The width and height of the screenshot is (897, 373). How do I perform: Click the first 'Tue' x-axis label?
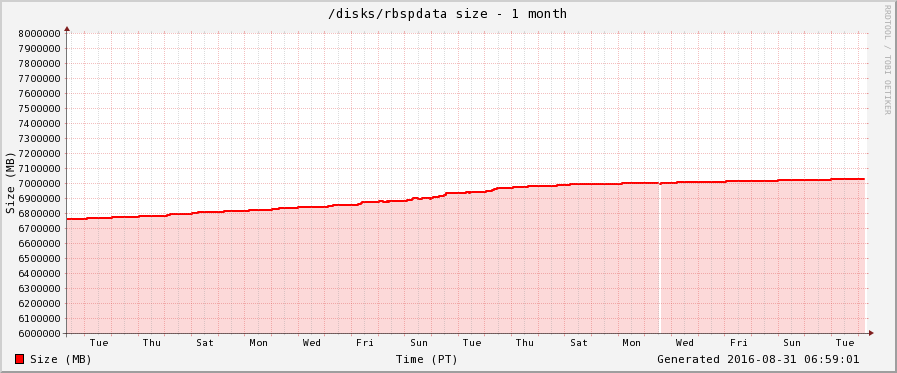coord(98,343)
